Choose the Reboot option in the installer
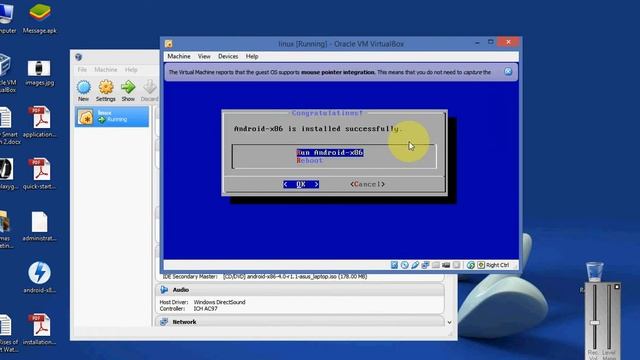The height and width of the screenshot is (360, 640). 309,160
